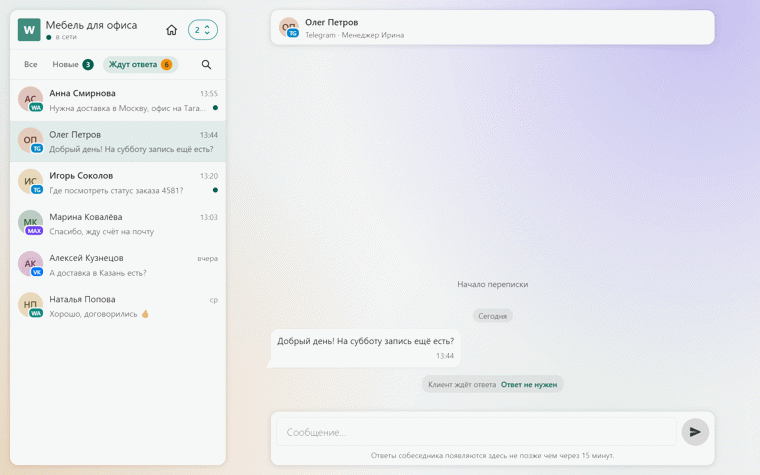
Task: Click the Сегодня date chip
Action: (x=492, y=316)
